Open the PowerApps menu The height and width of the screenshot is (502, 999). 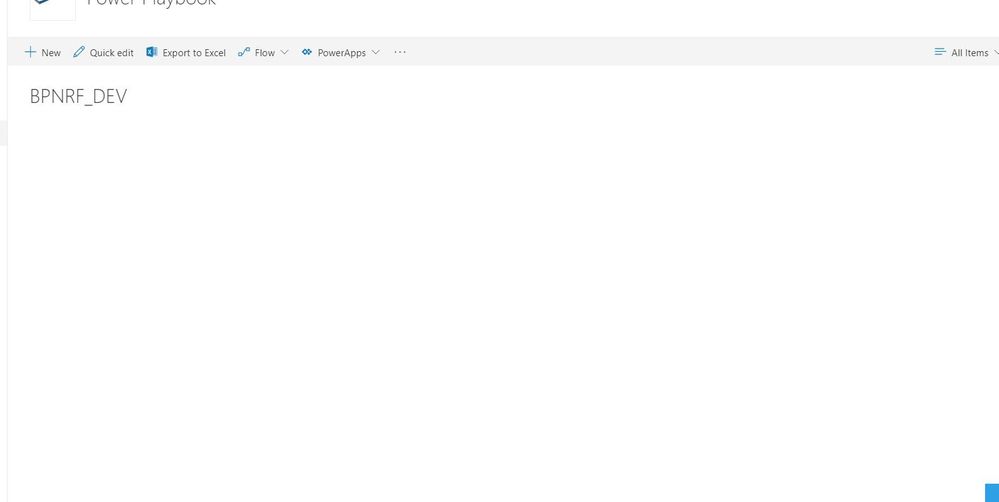point(341,53)
